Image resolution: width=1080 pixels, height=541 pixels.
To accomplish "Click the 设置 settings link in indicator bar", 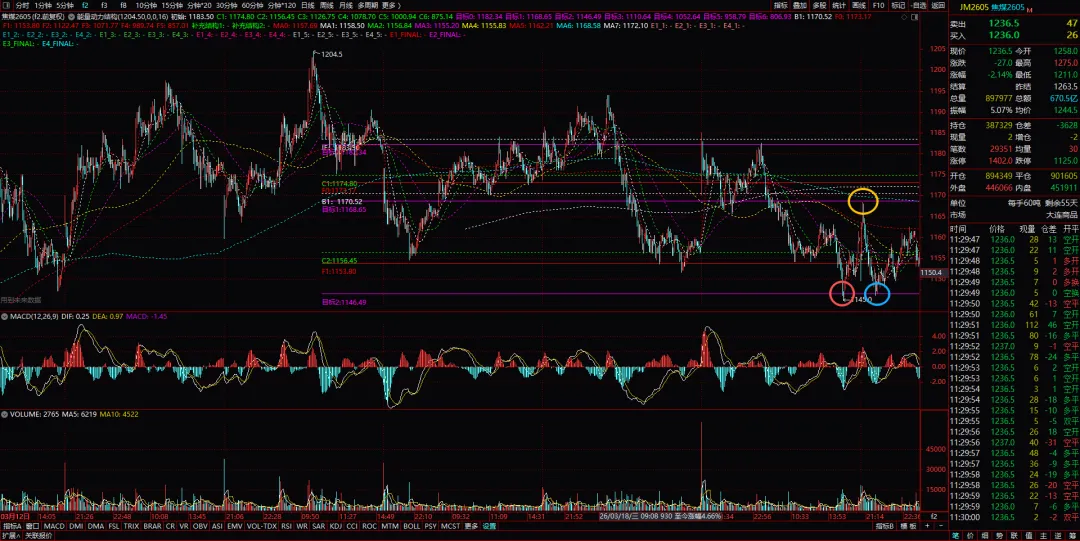I will tap(489, 526).
